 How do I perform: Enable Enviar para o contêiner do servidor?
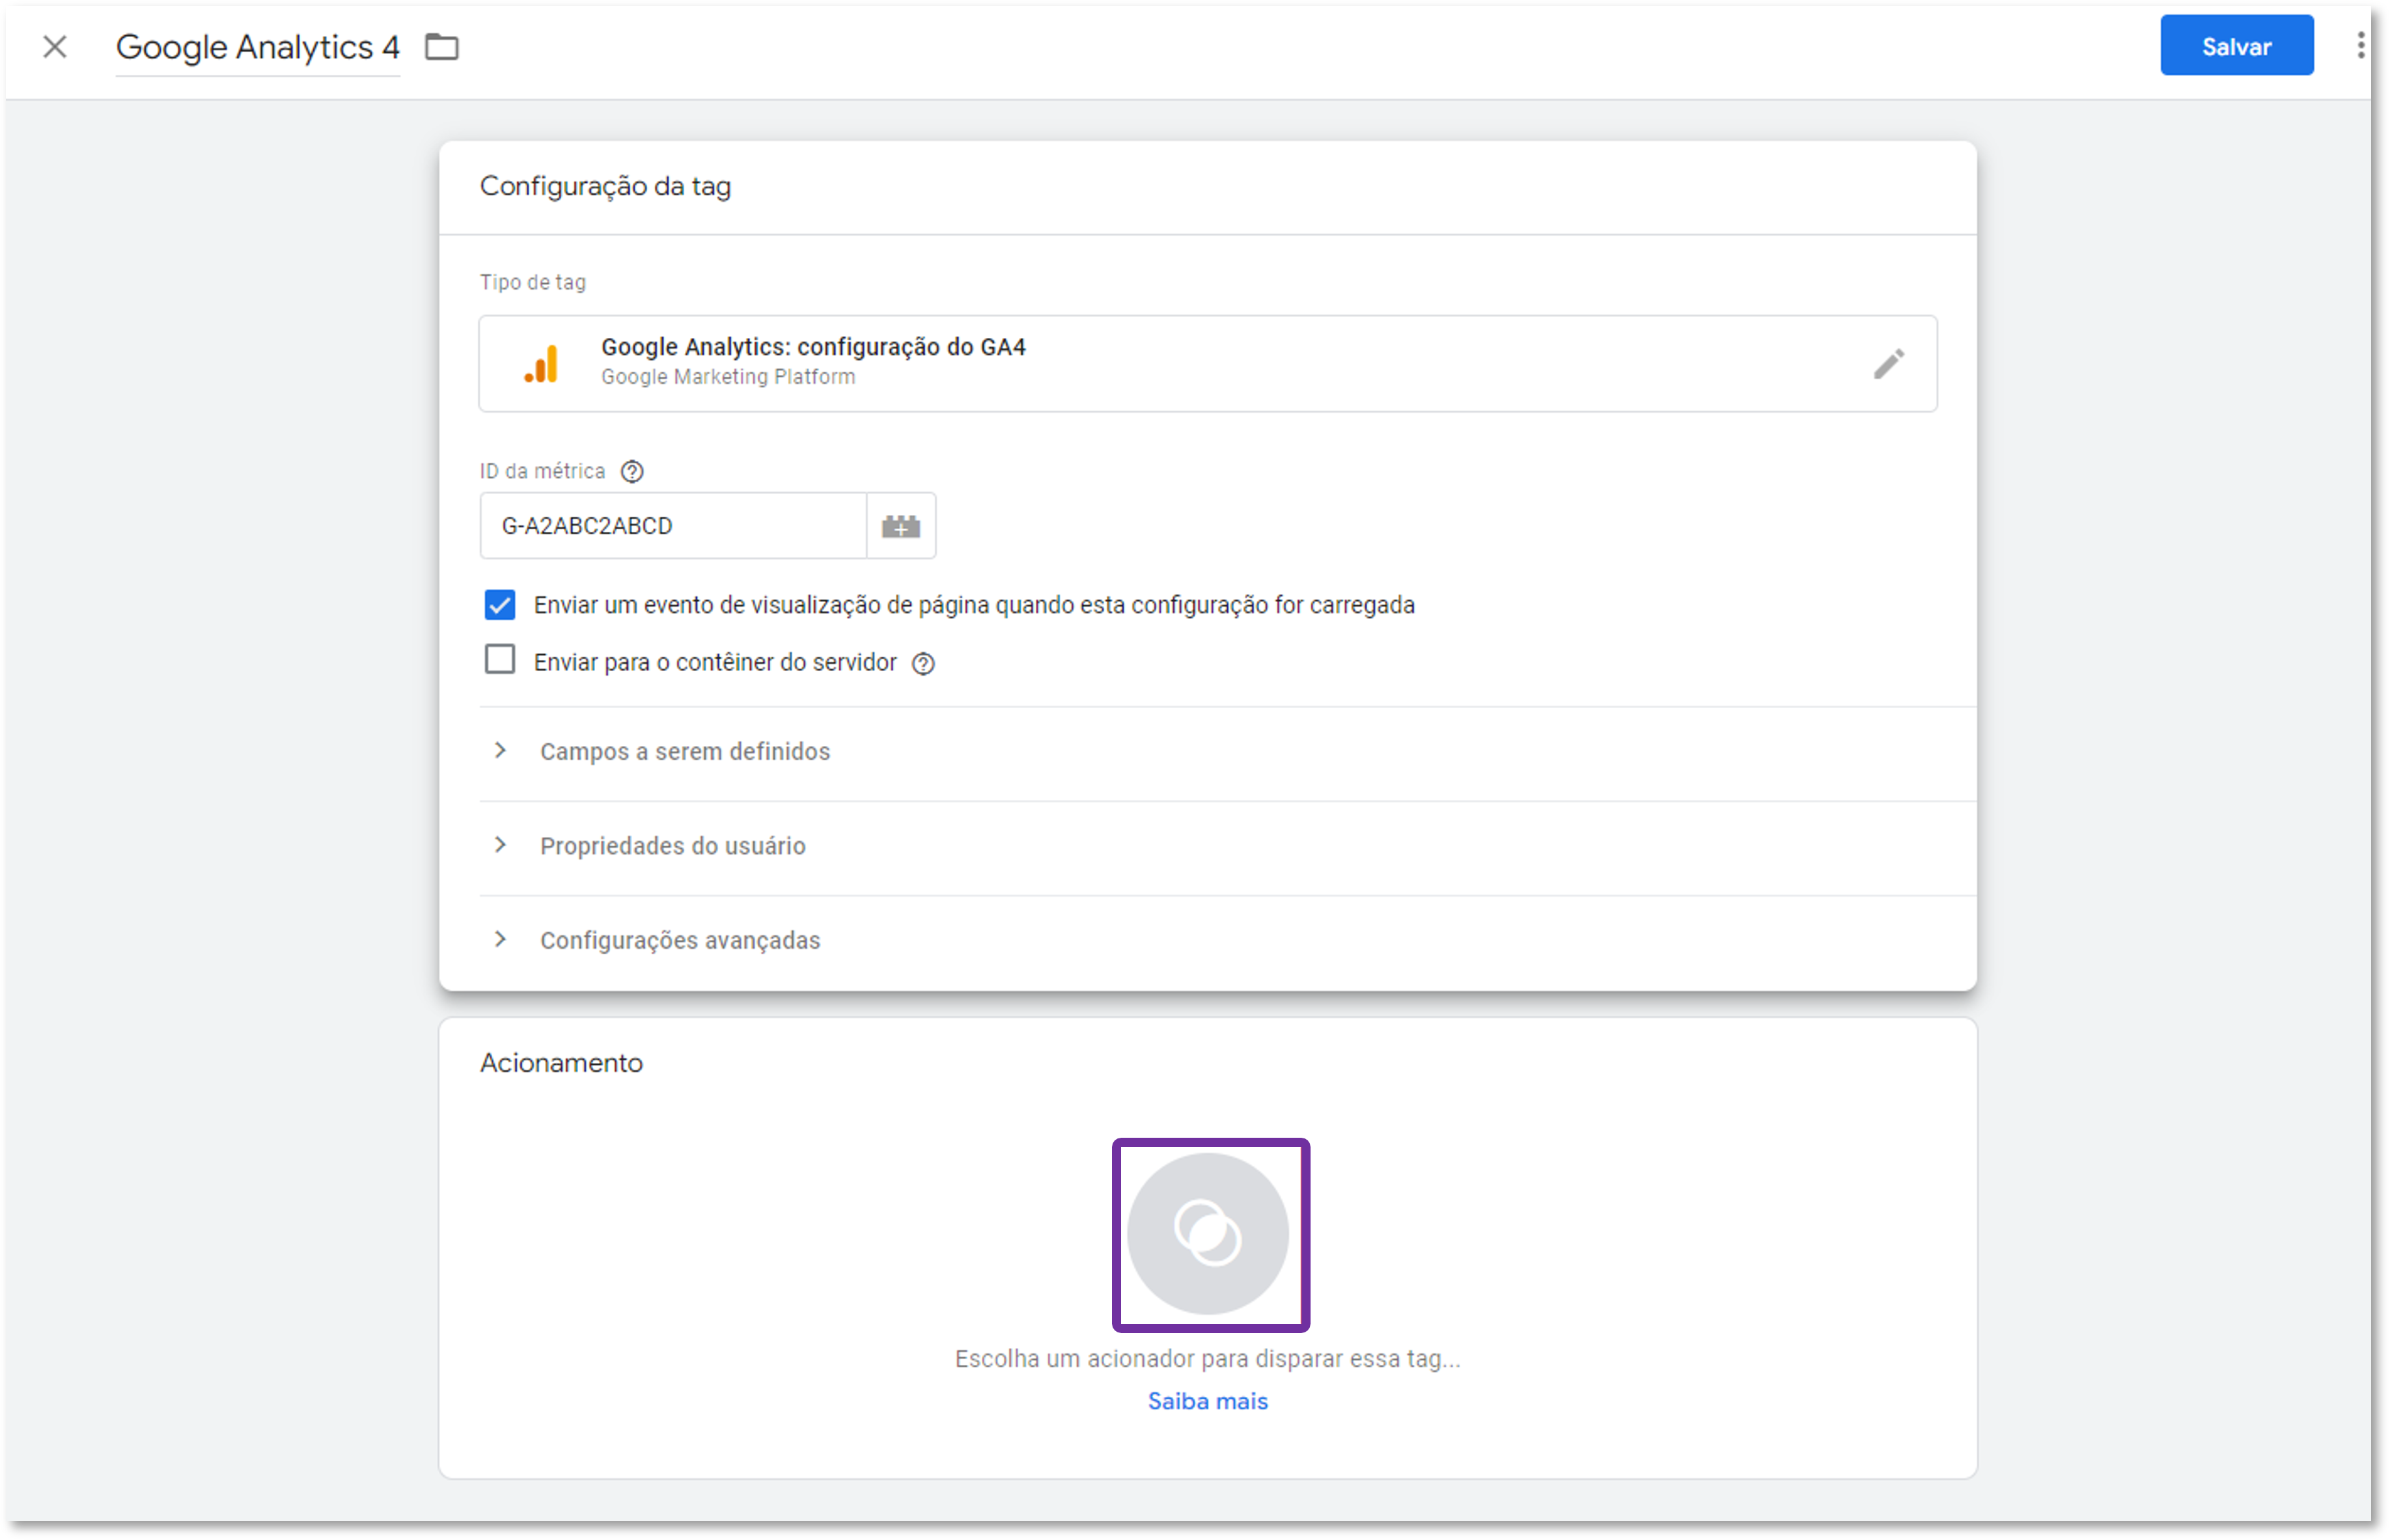coord(500,660)
